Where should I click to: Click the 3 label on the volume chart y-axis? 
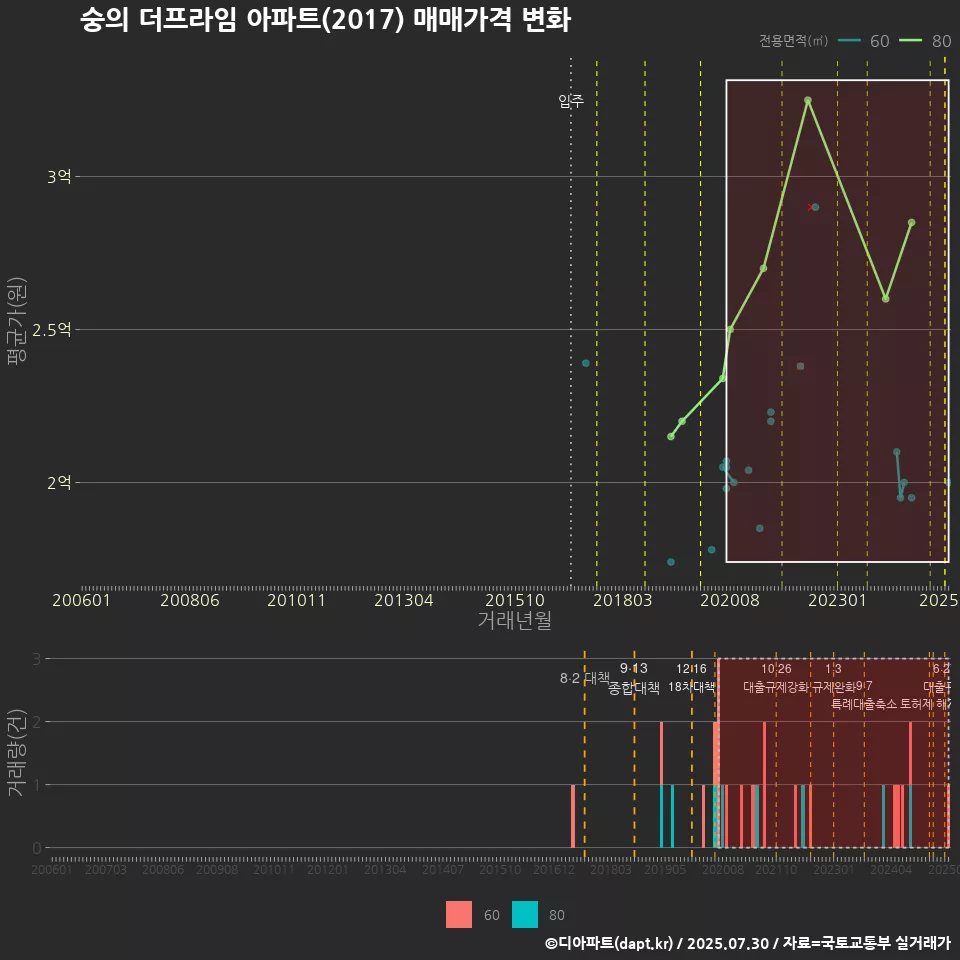click(x=37, y=659)
